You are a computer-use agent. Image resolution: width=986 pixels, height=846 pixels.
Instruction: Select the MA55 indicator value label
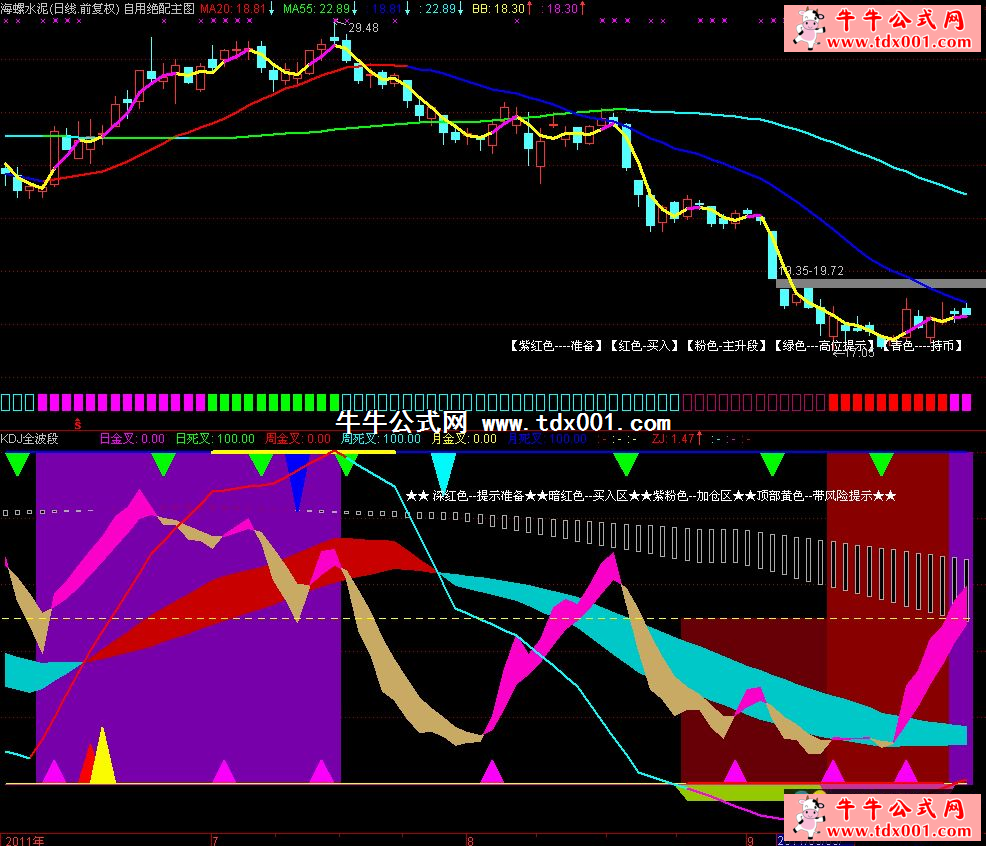coord(317,8)
